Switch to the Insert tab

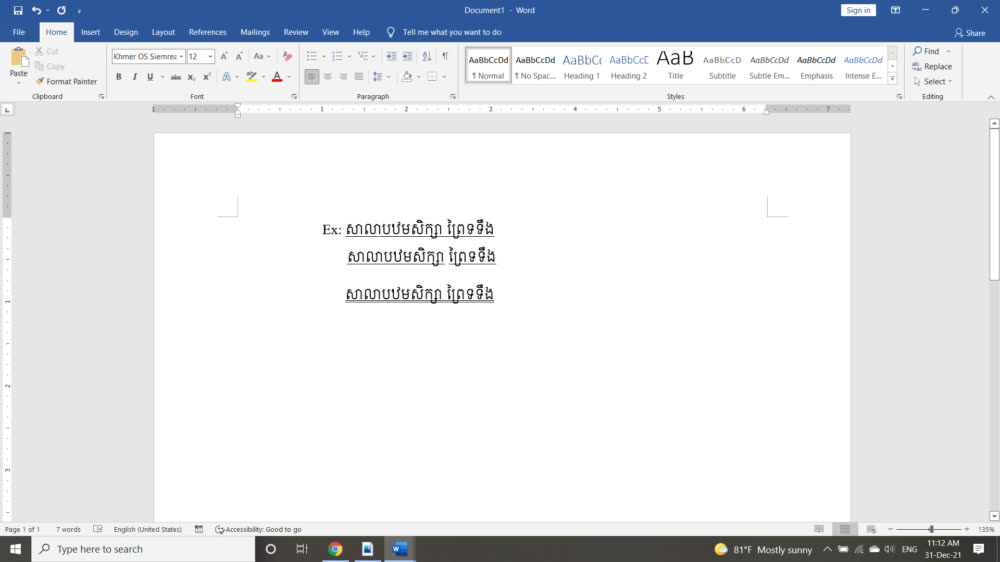point(90,32)
